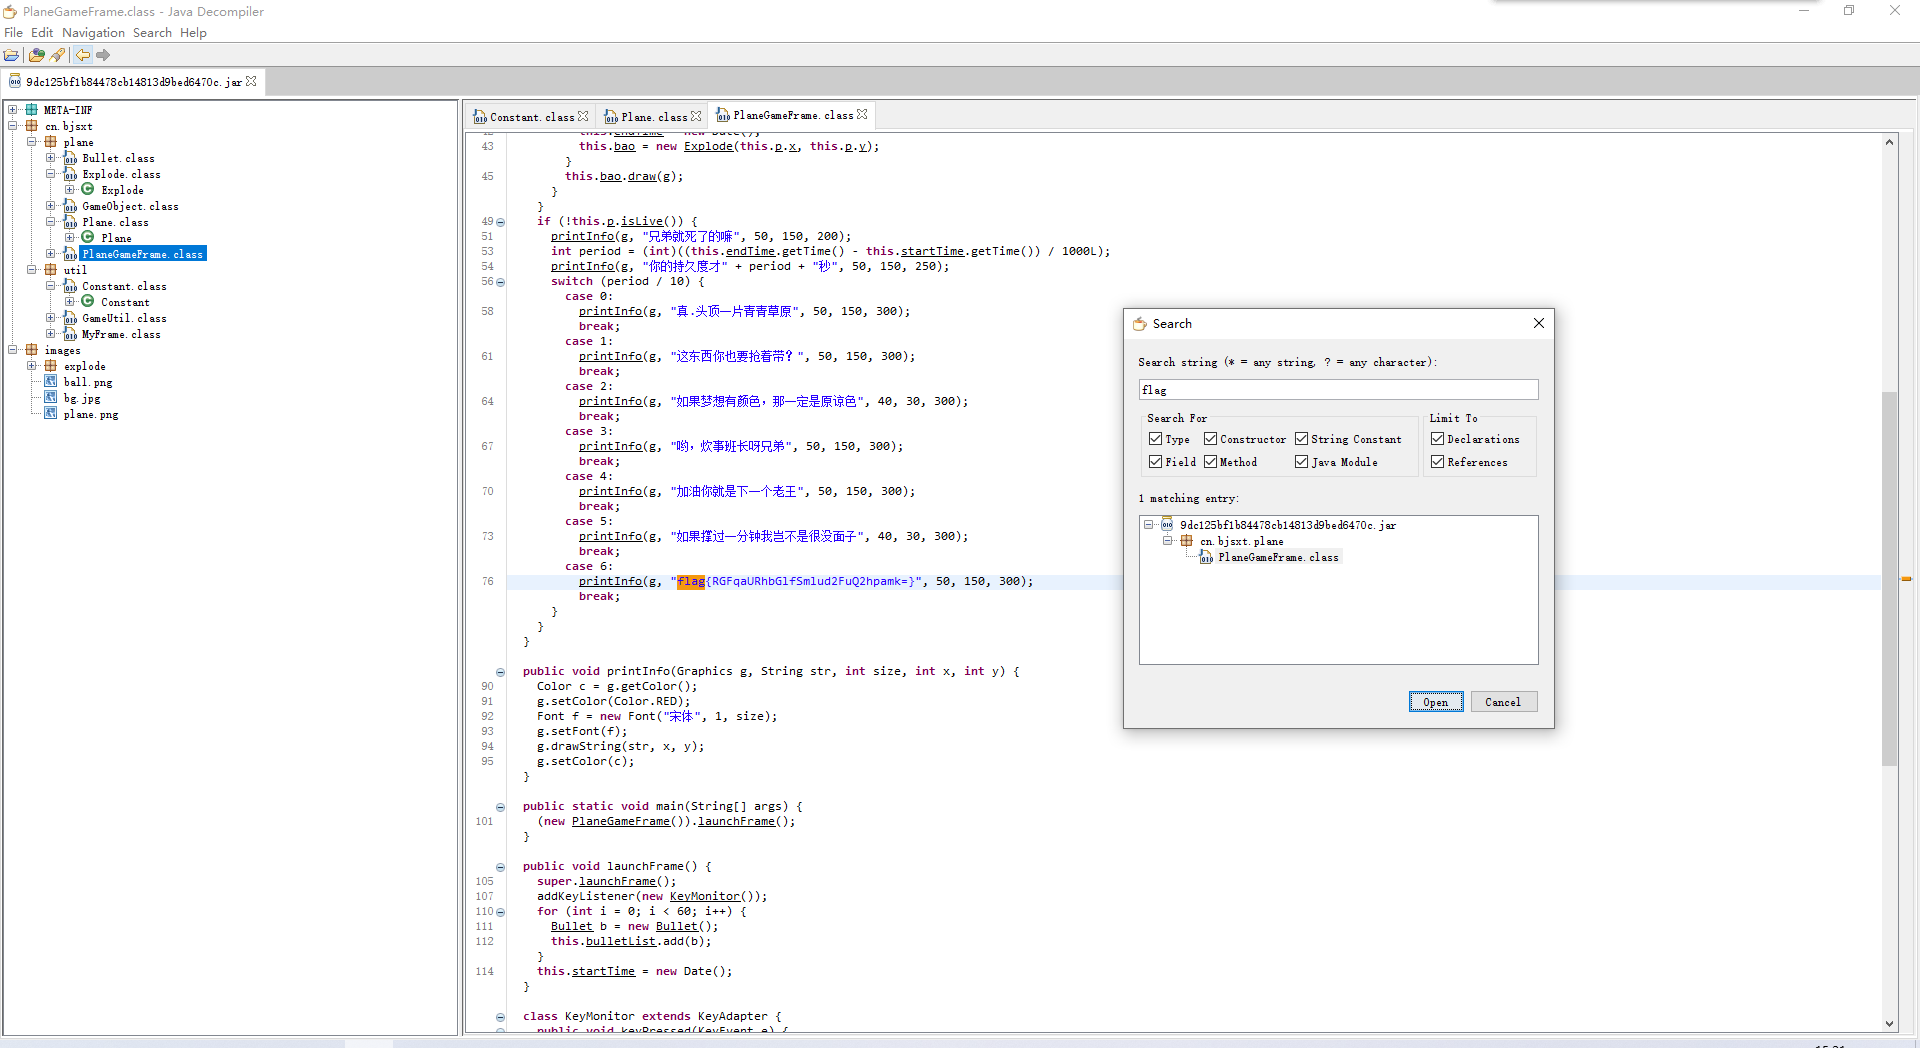Follow the bulletList field link
This screenshot has width=1920, height=1048.
click(621, 942)
